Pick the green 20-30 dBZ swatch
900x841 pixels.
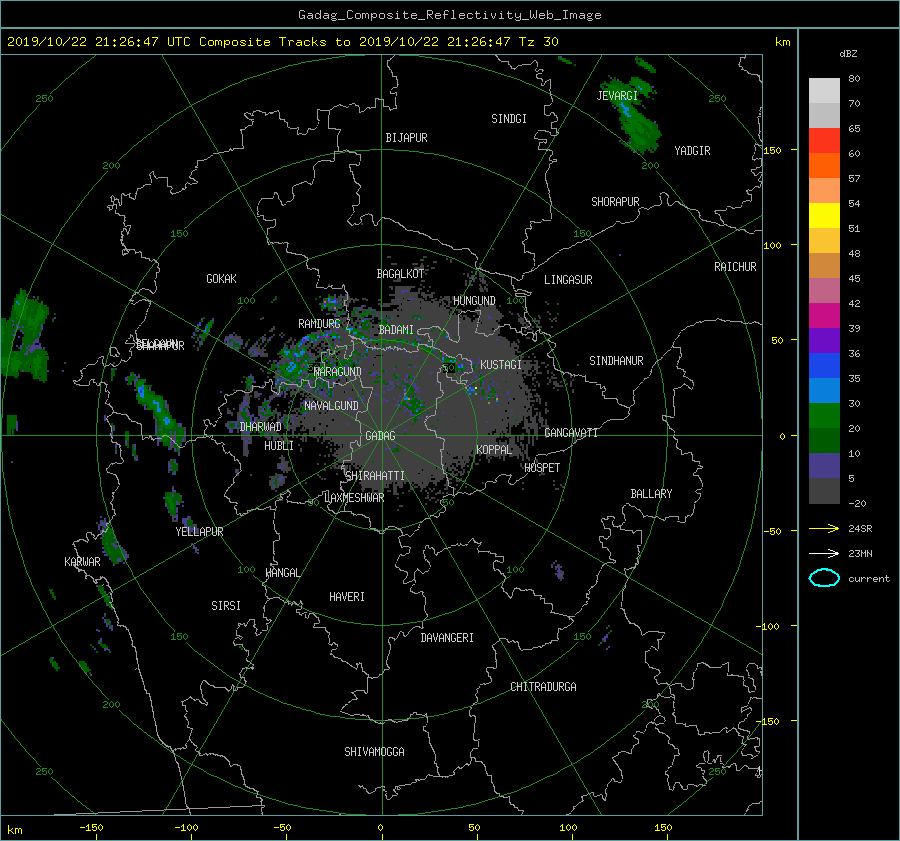[x=824, y=416]
